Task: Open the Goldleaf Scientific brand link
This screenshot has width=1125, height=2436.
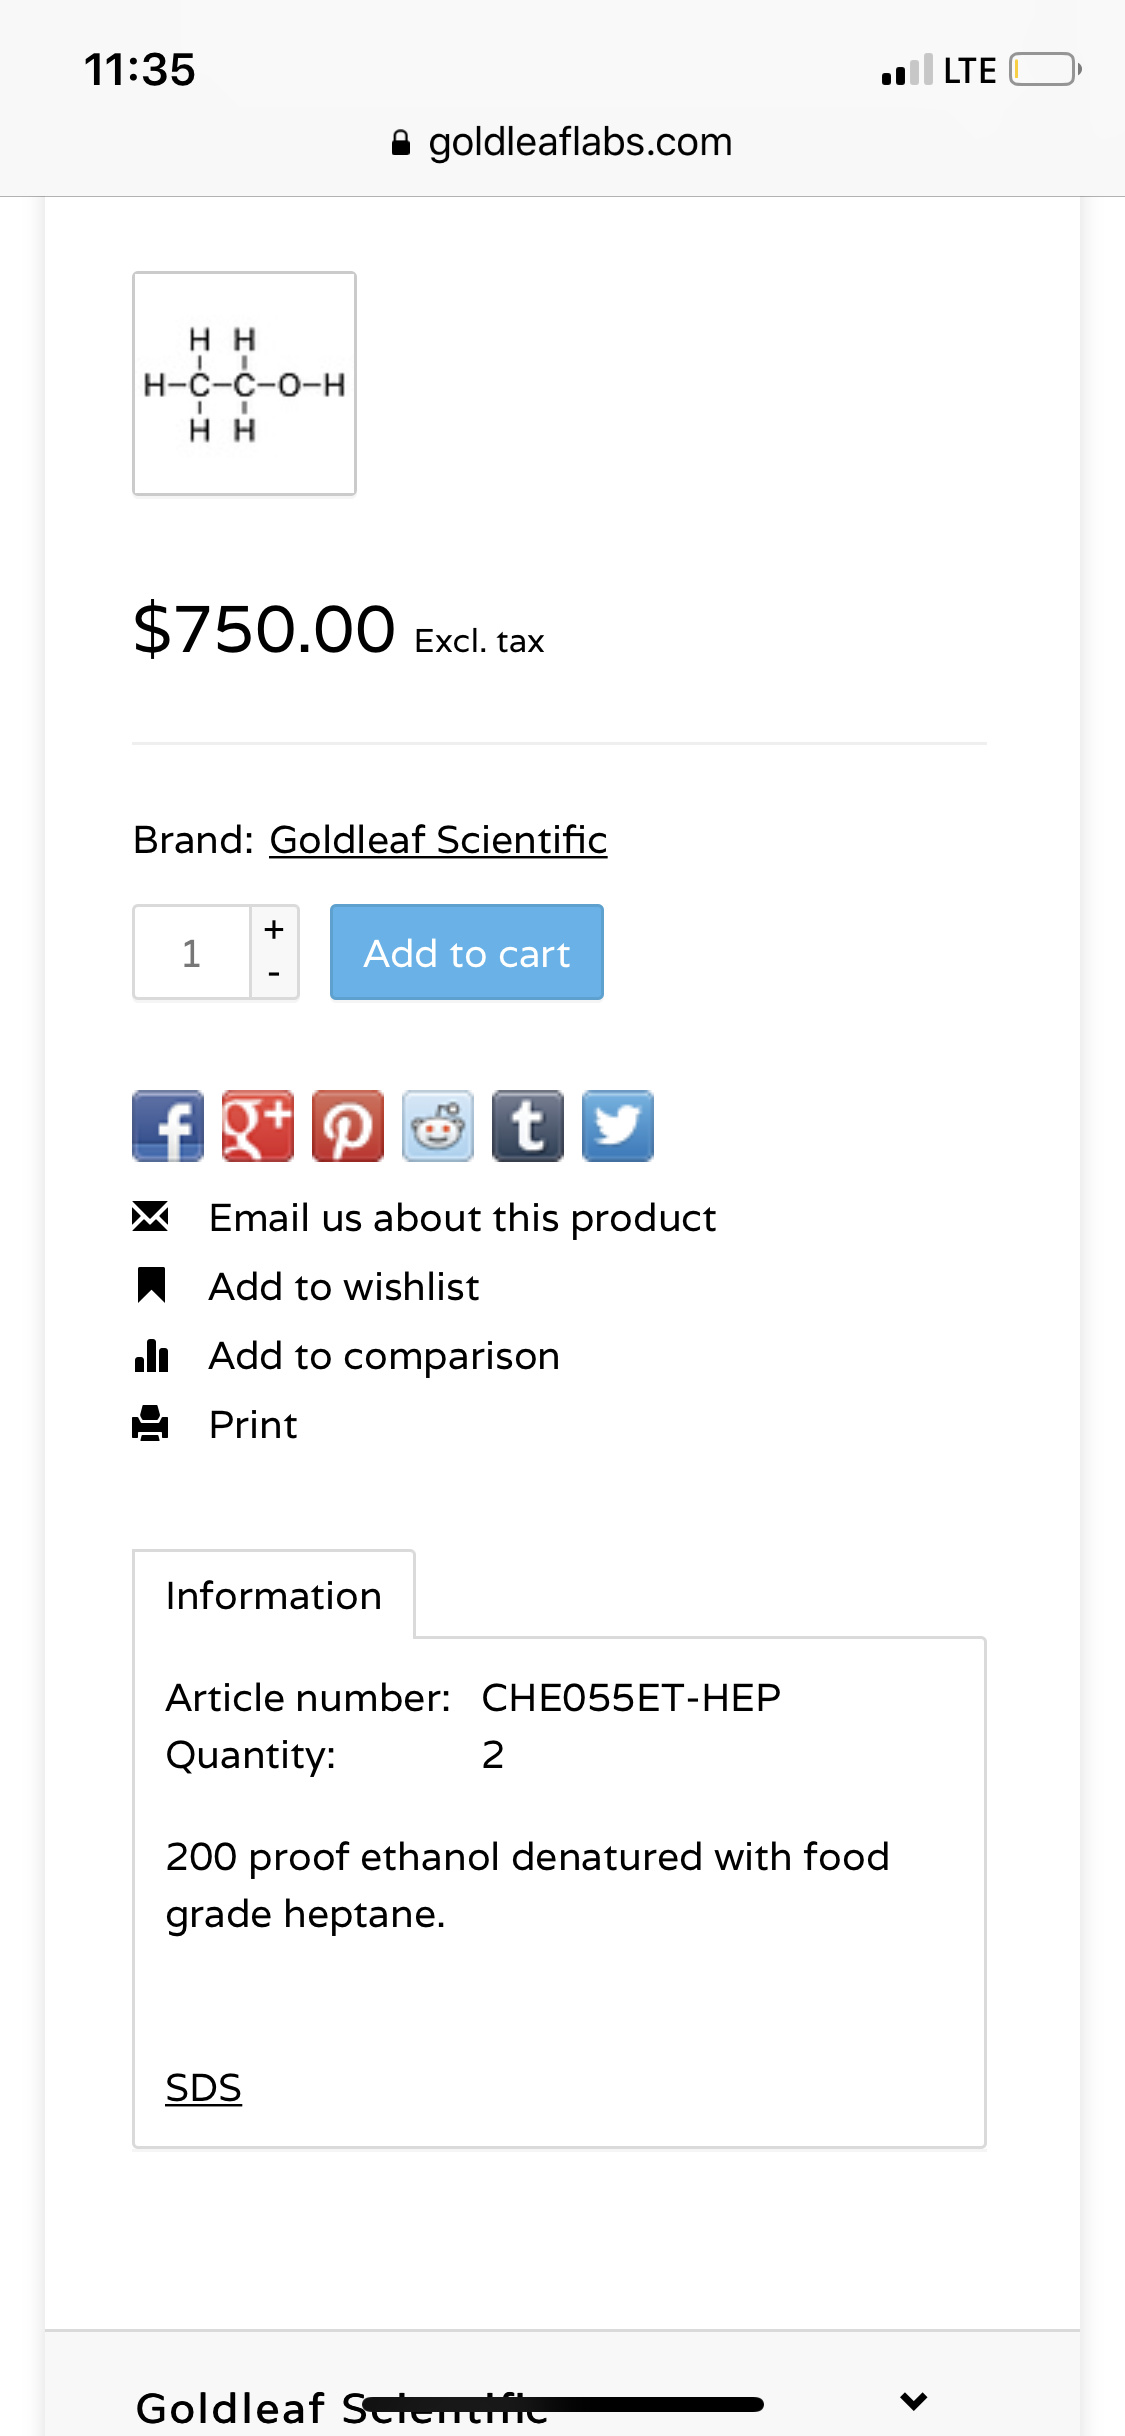Action: 438,840
